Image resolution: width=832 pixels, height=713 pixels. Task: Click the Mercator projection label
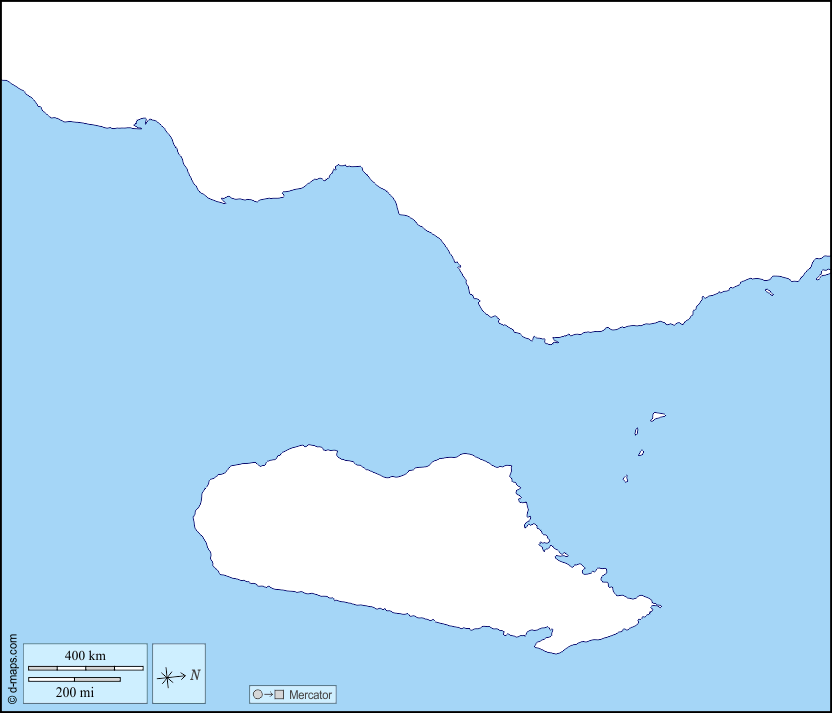coord(310,694)
